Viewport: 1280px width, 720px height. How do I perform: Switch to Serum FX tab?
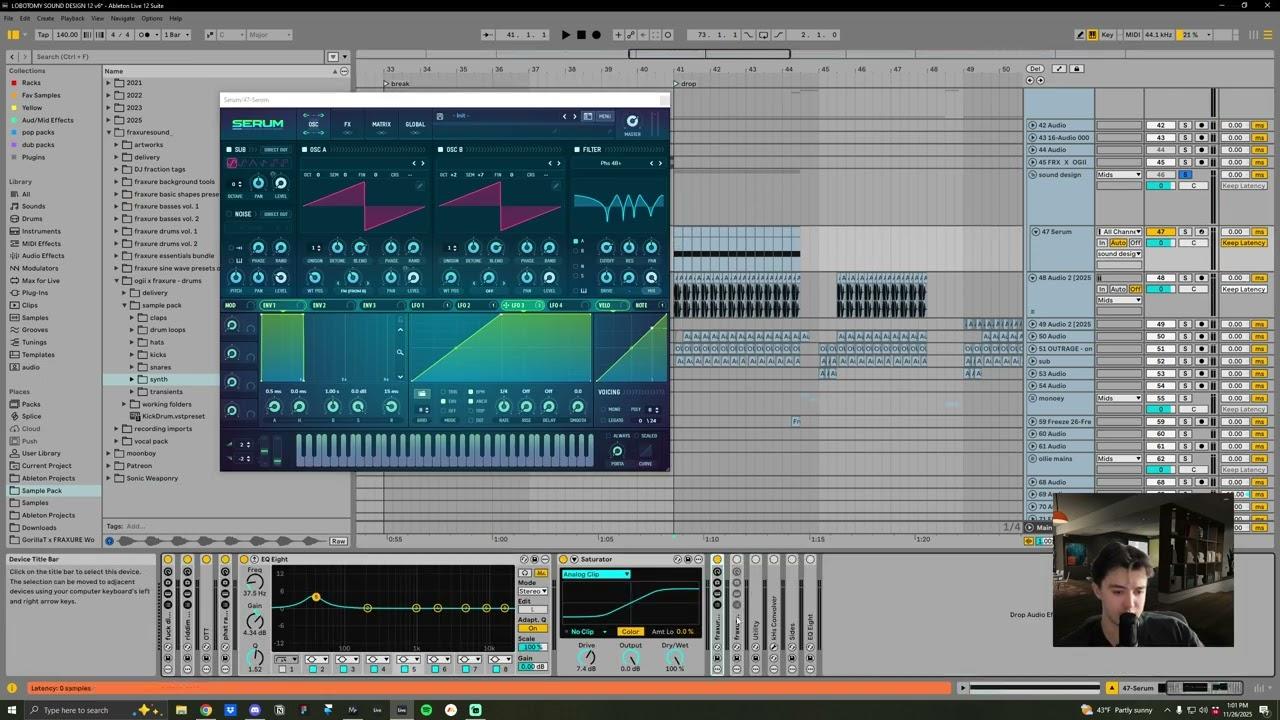(347, 125)
